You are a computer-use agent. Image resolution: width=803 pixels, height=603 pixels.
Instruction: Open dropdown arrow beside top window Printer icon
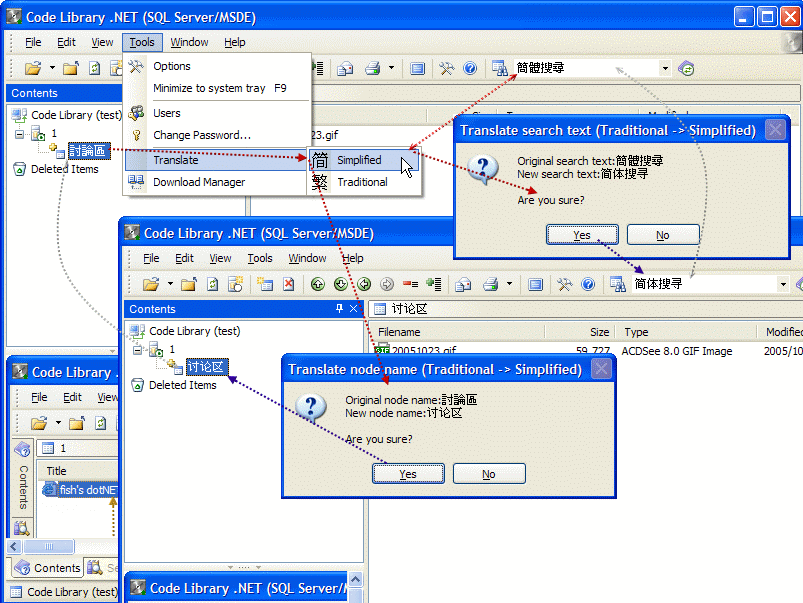coord(391,68)
